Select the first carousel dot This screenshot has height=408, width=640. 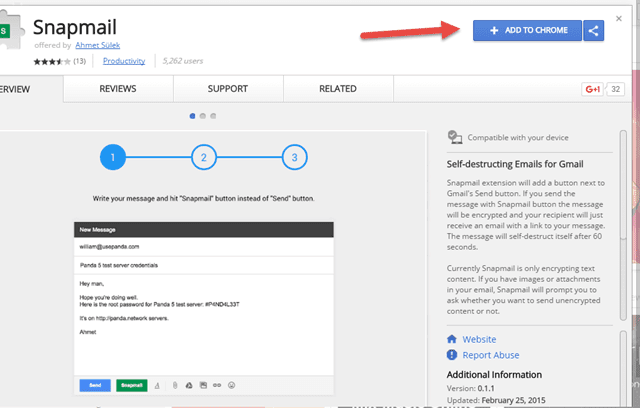pos(192,116)
